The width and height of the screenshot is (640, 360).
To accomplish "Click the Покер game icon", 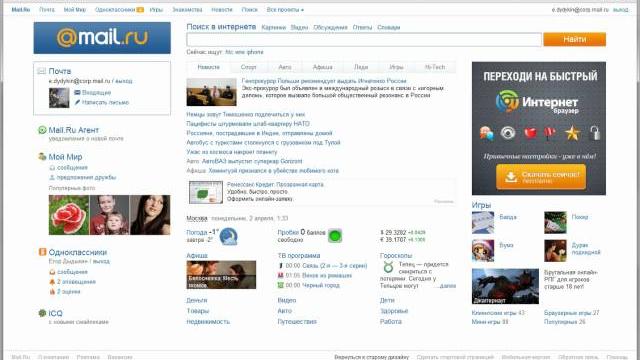I will tap(555, 222).
